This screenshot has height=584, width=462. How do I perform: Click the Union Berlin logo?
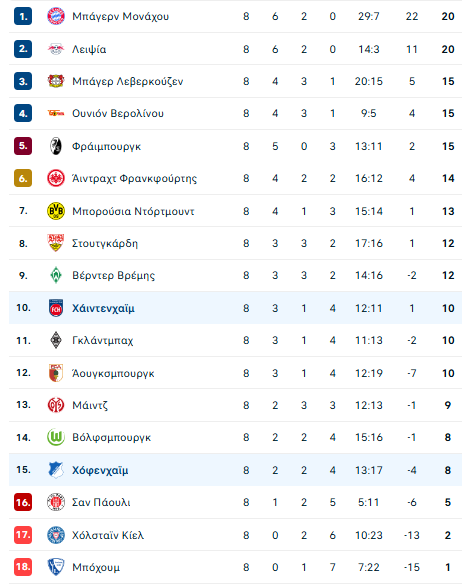click(56, 113)
